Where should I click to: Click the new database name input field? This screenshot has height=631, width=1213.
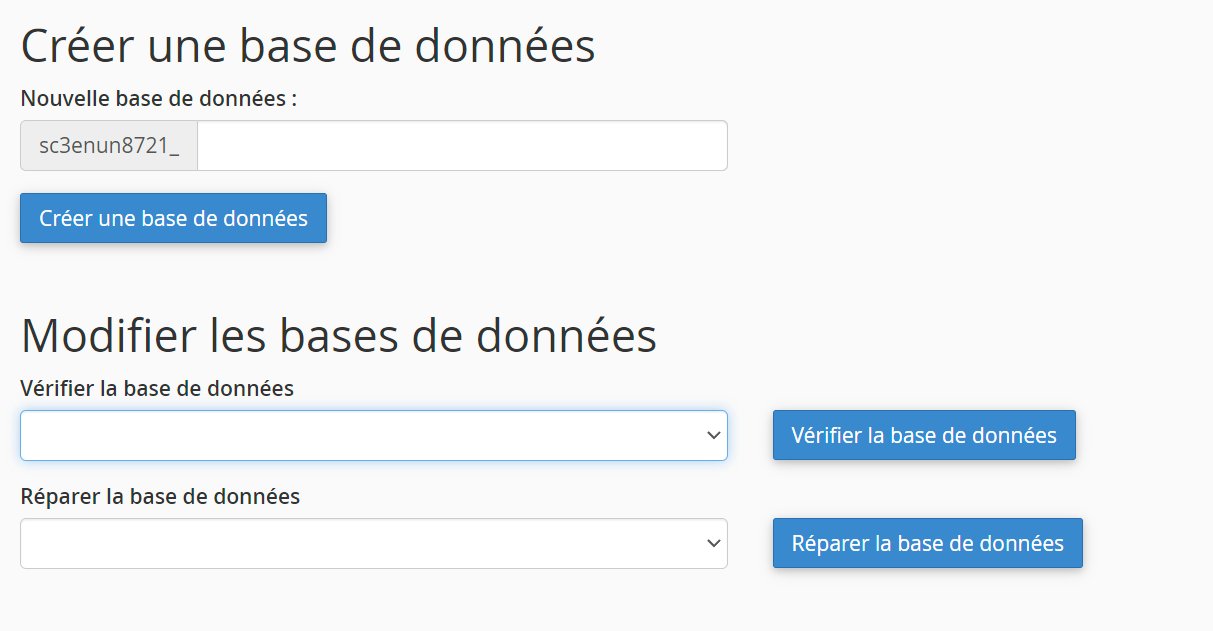(x=462, y=146)
